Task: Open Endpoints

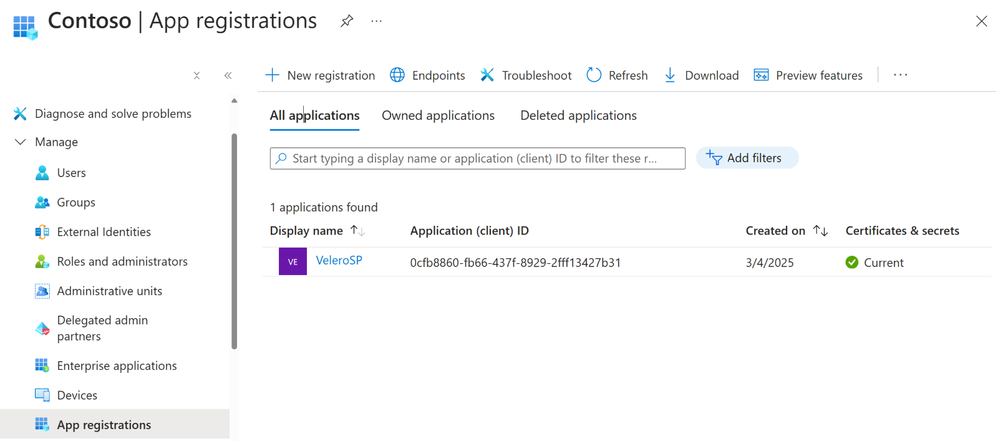Action: [427, 75]
